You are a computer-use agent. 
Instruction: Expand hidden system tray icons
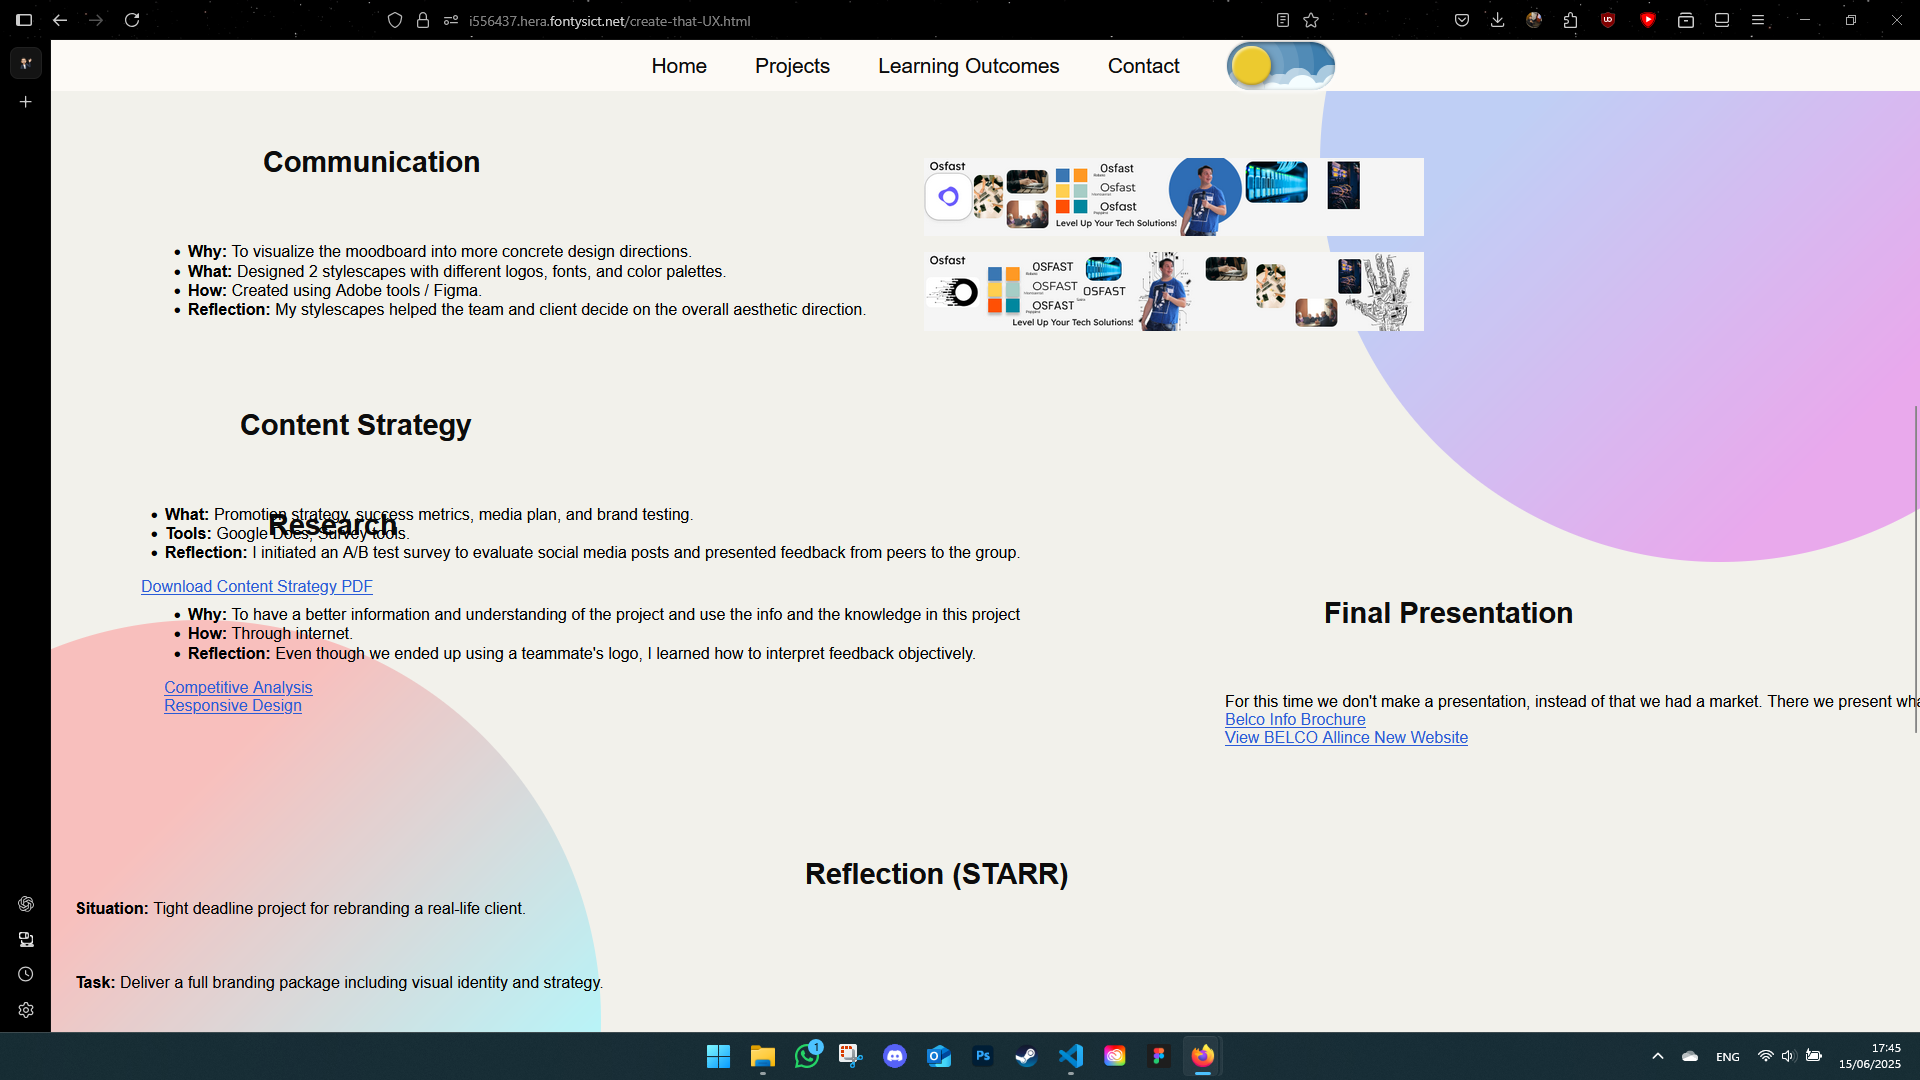coord(1658,1056)
